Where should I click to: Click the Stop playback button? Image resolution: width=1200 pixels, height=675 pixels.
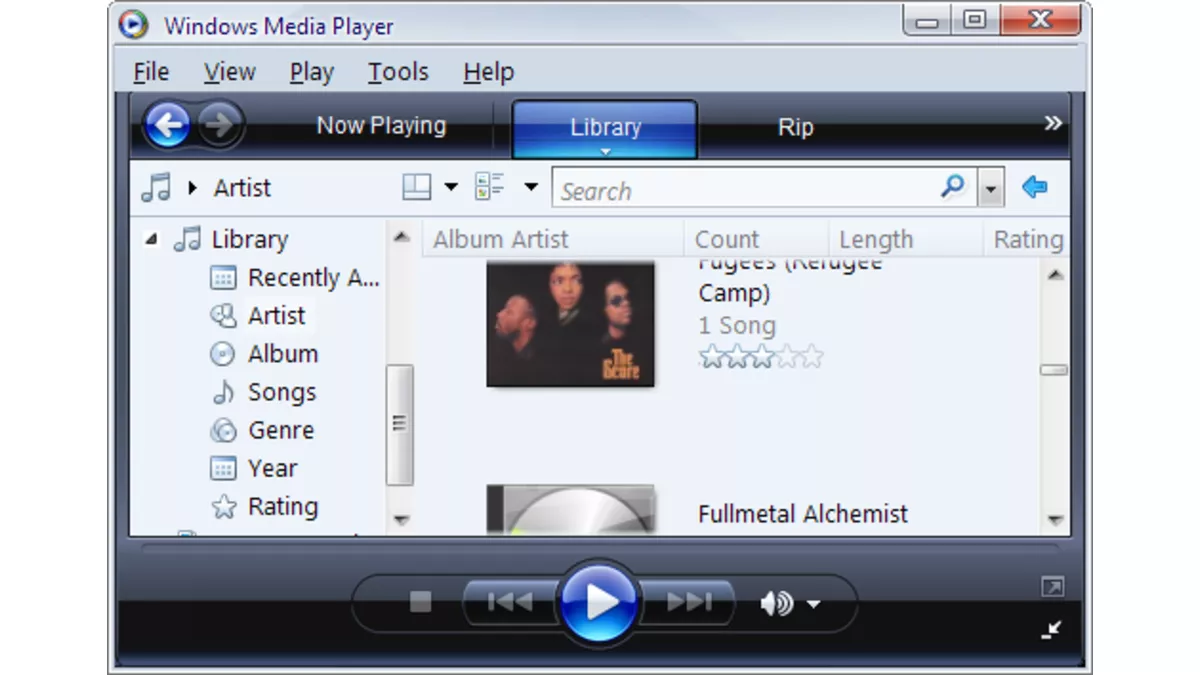coord(420,602)
